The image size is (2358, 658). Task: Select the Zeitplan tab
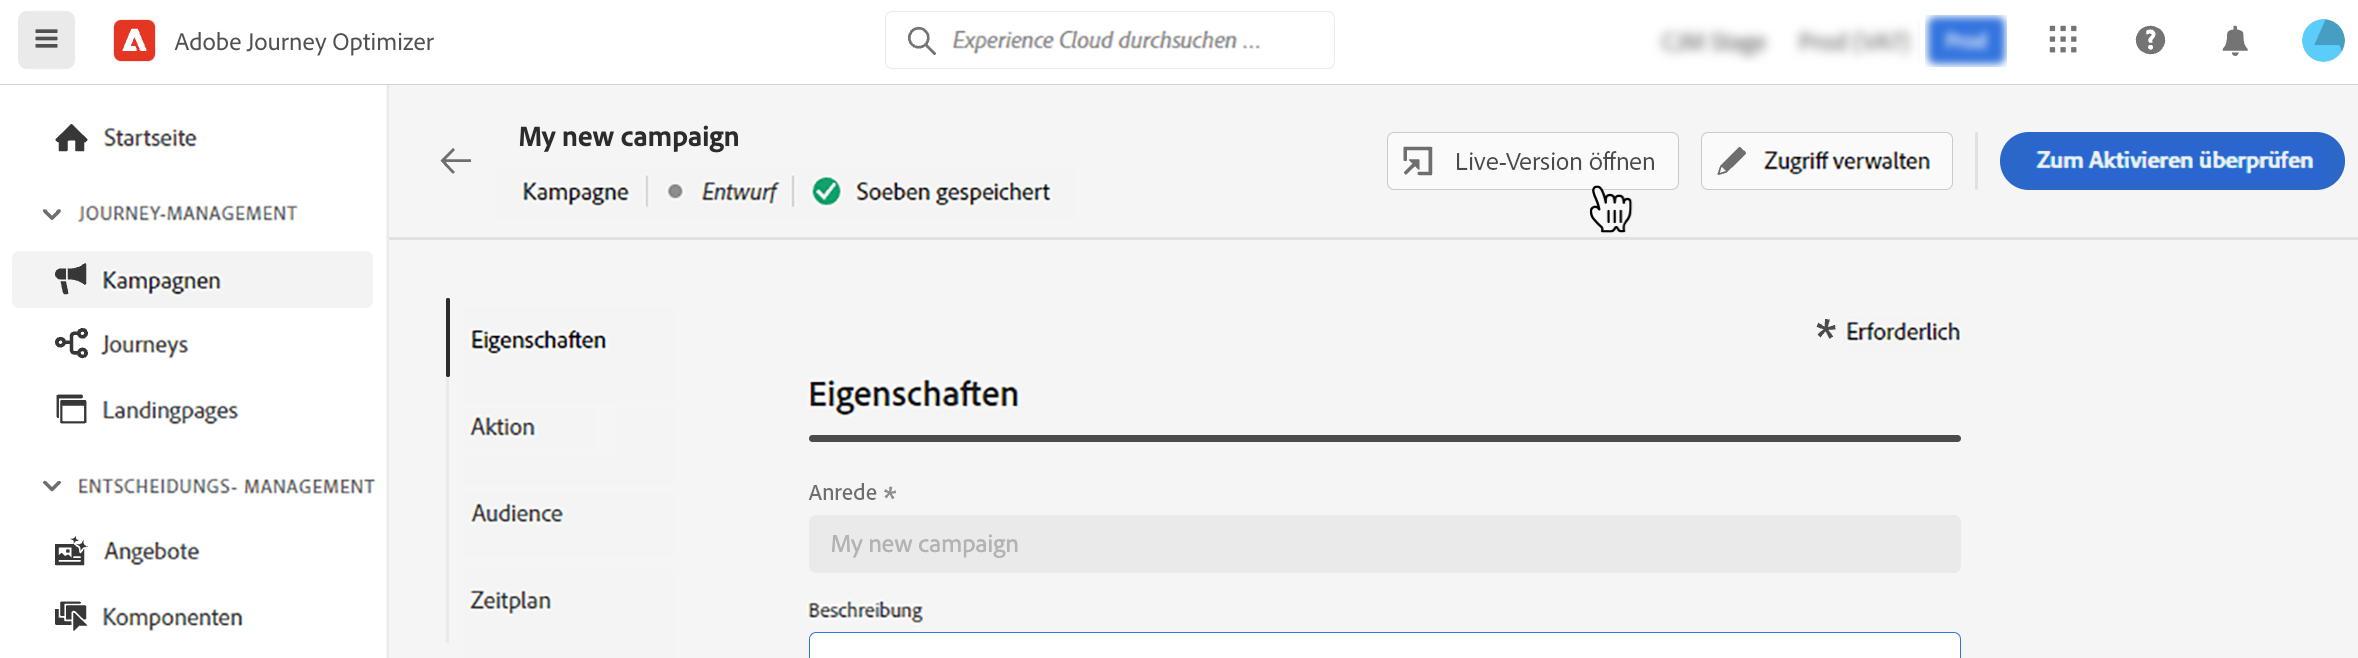point(511,600)
